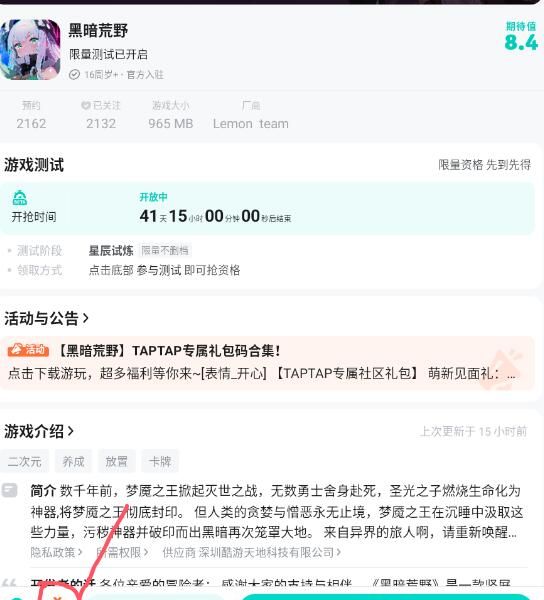544x600 pixels.
Task: Tap the verified checkmark beside 16周岁+
Action: 74,75
